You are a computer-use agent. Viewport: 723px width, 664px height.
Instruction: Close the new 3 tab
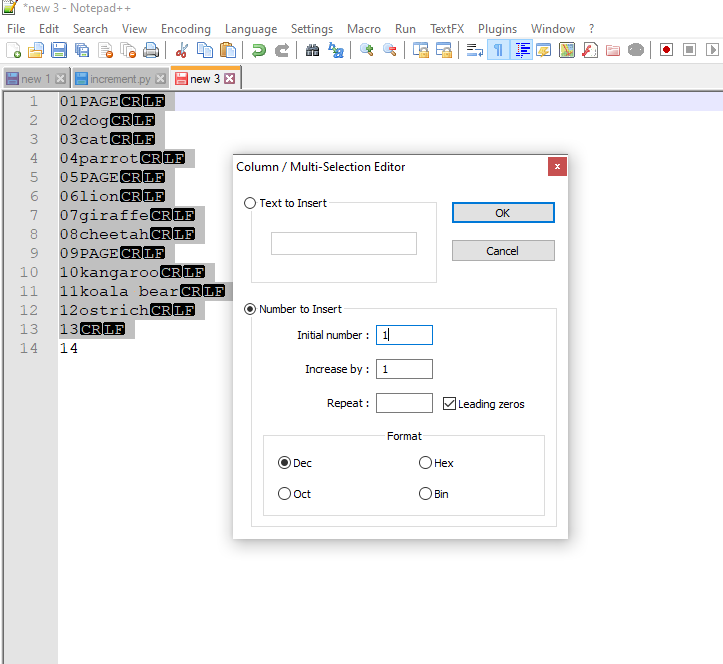229,79
